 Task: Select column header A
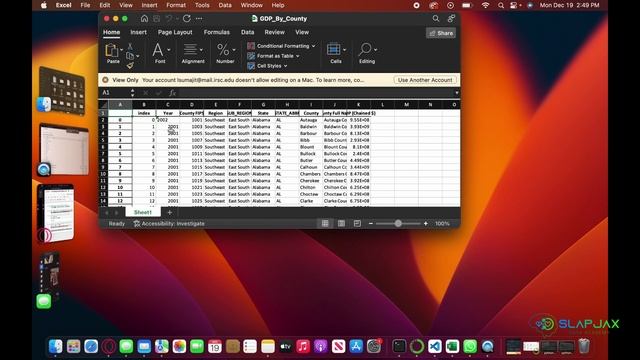(x=120, y=105)
